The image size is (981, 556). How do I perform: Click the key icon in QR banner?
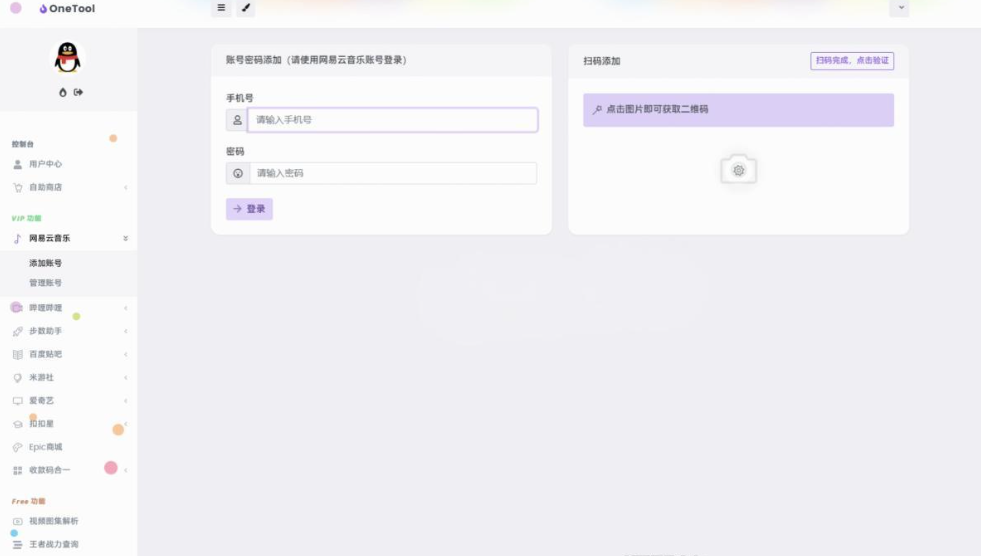[597, 109]
